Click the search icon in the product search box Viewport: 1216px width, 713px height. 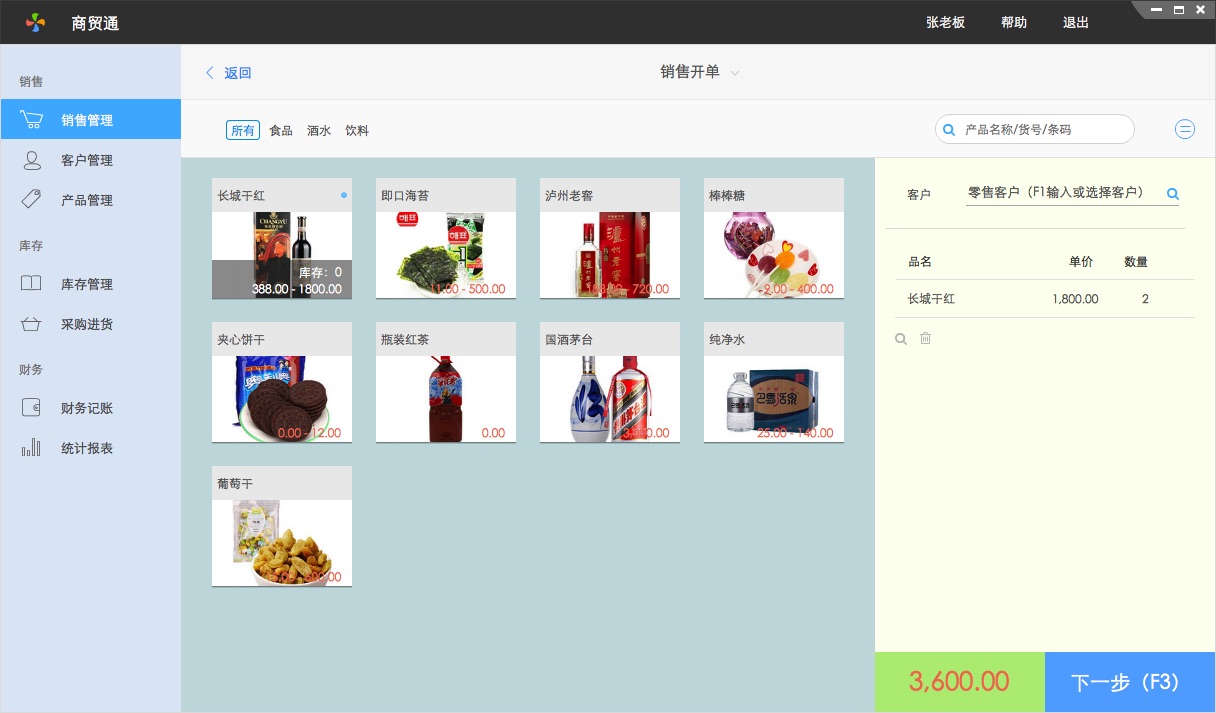coord(948,129)
